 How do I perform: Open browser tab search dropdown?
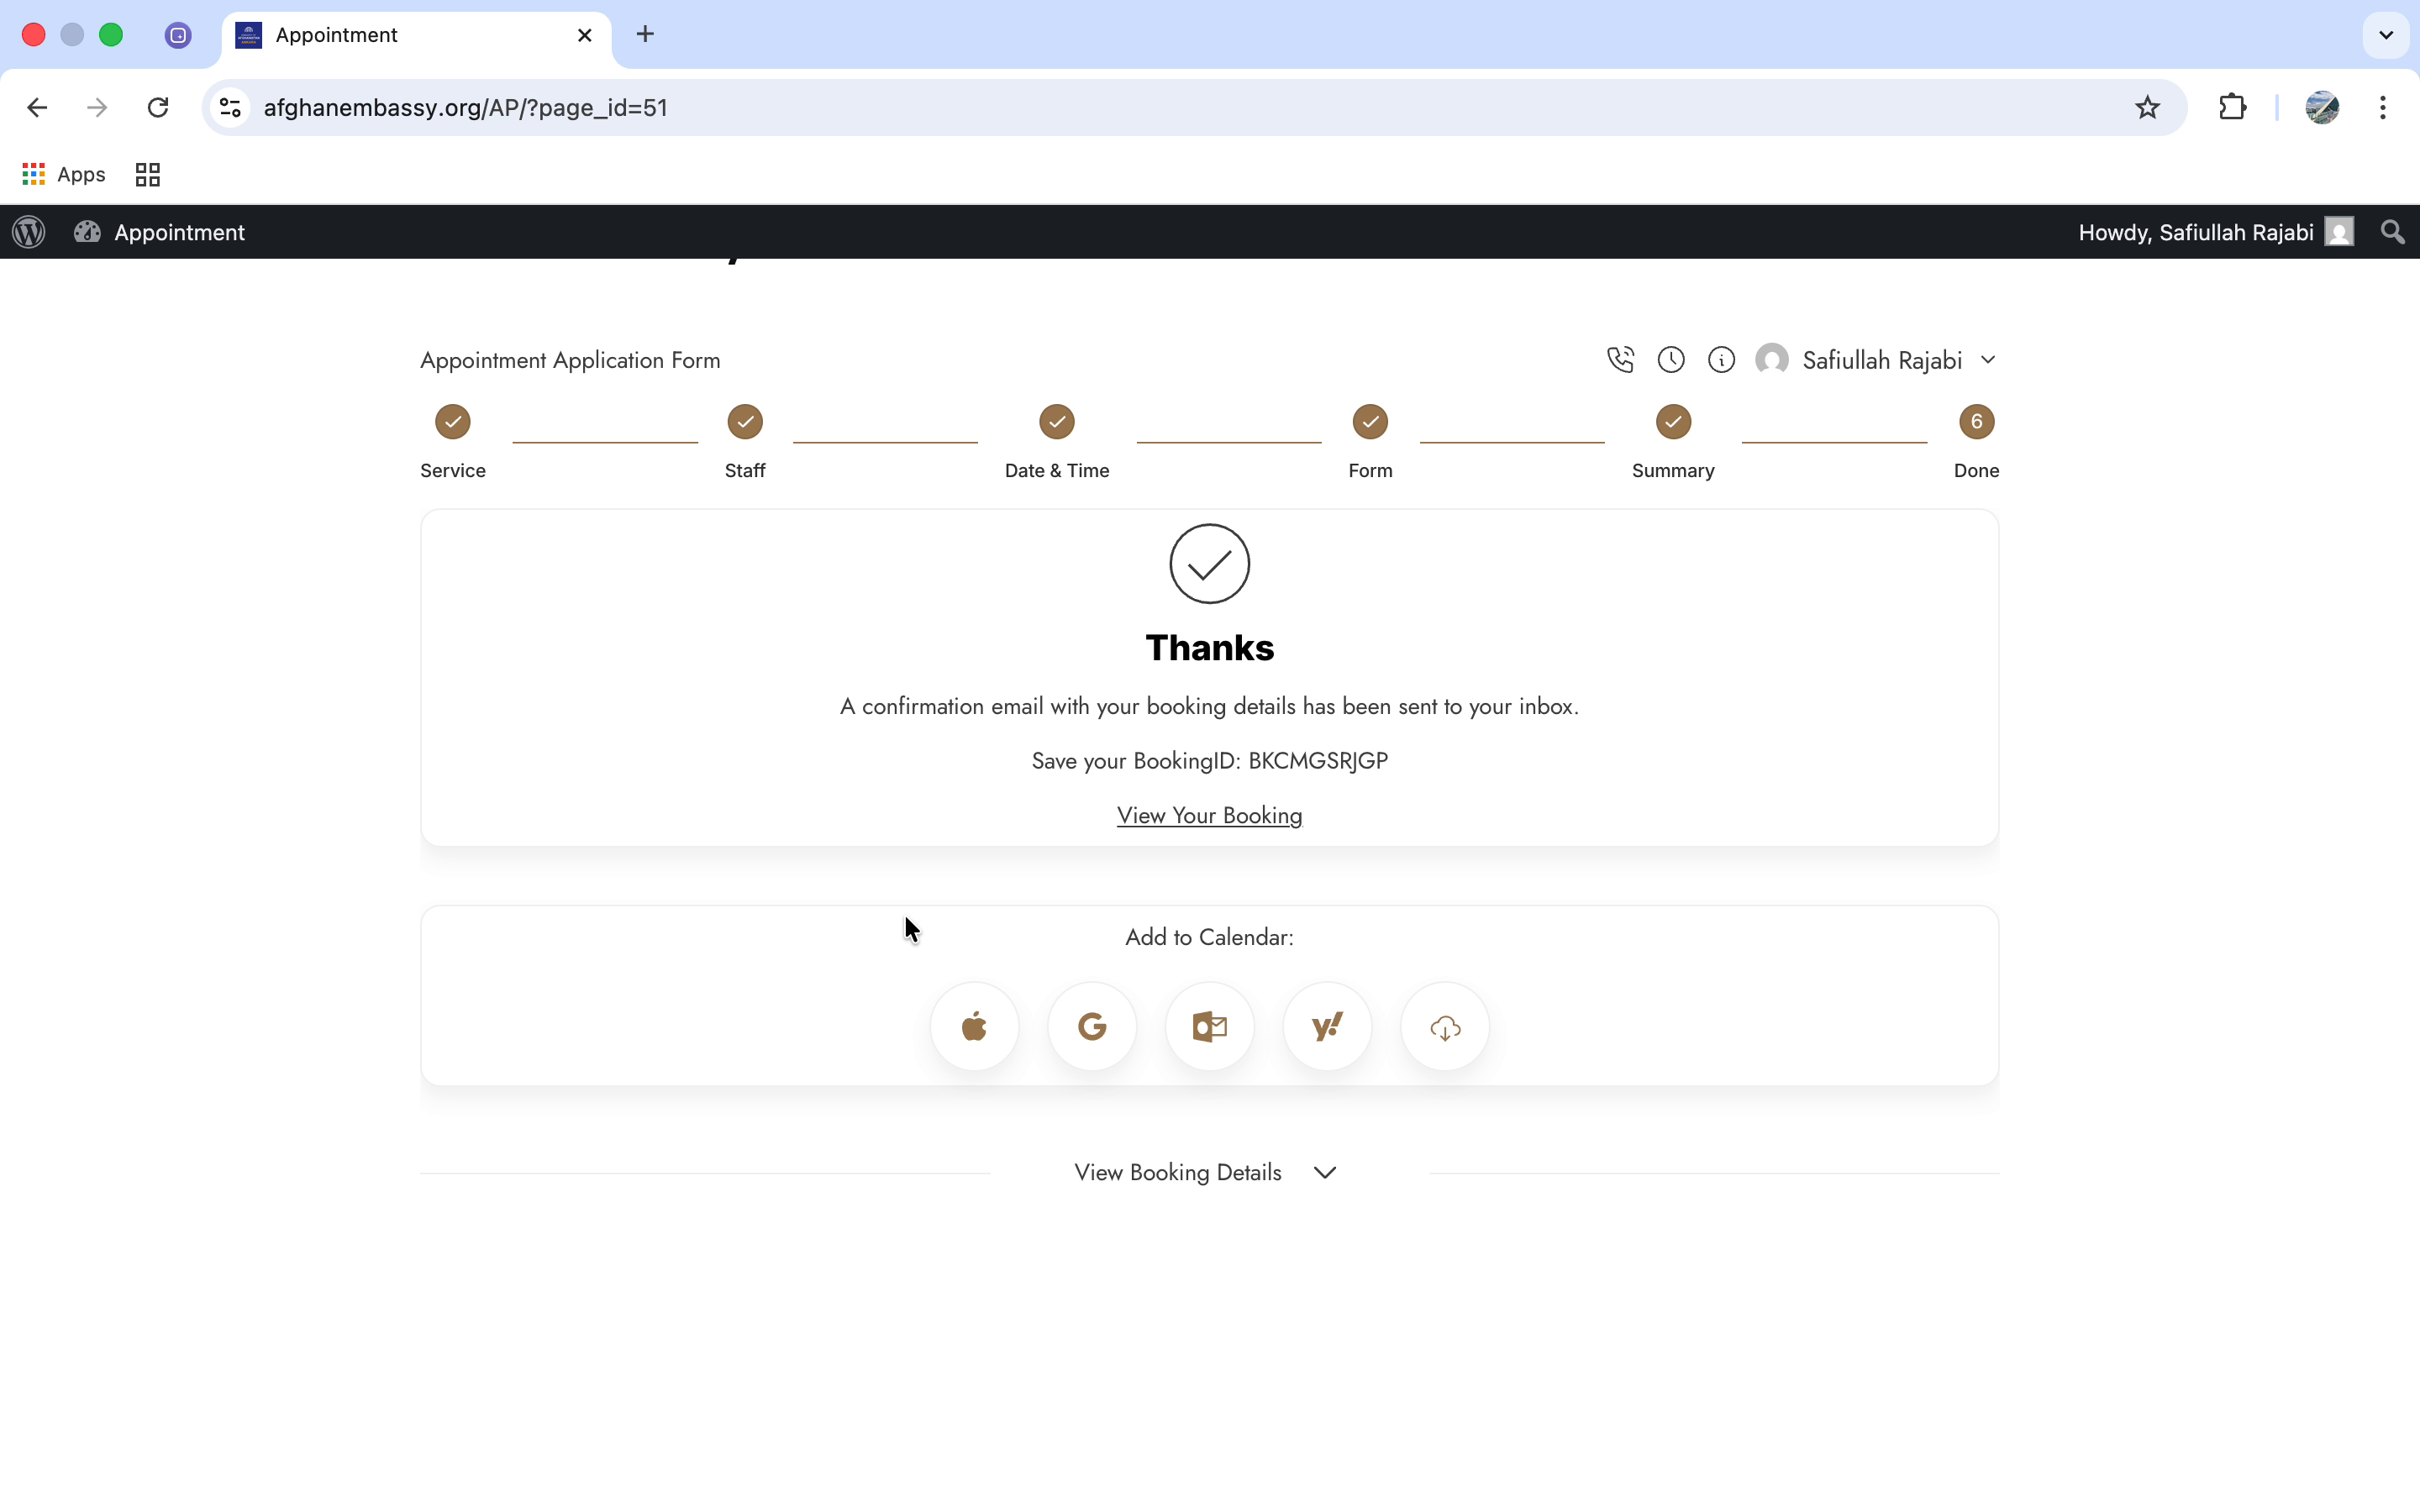point(2385,34)
